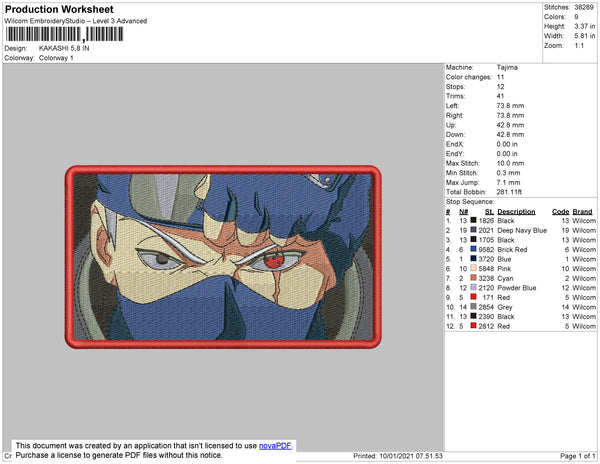Click the Purchase a license notice line
The width and height of the screenshot is (600, 464).
(119, 455)
